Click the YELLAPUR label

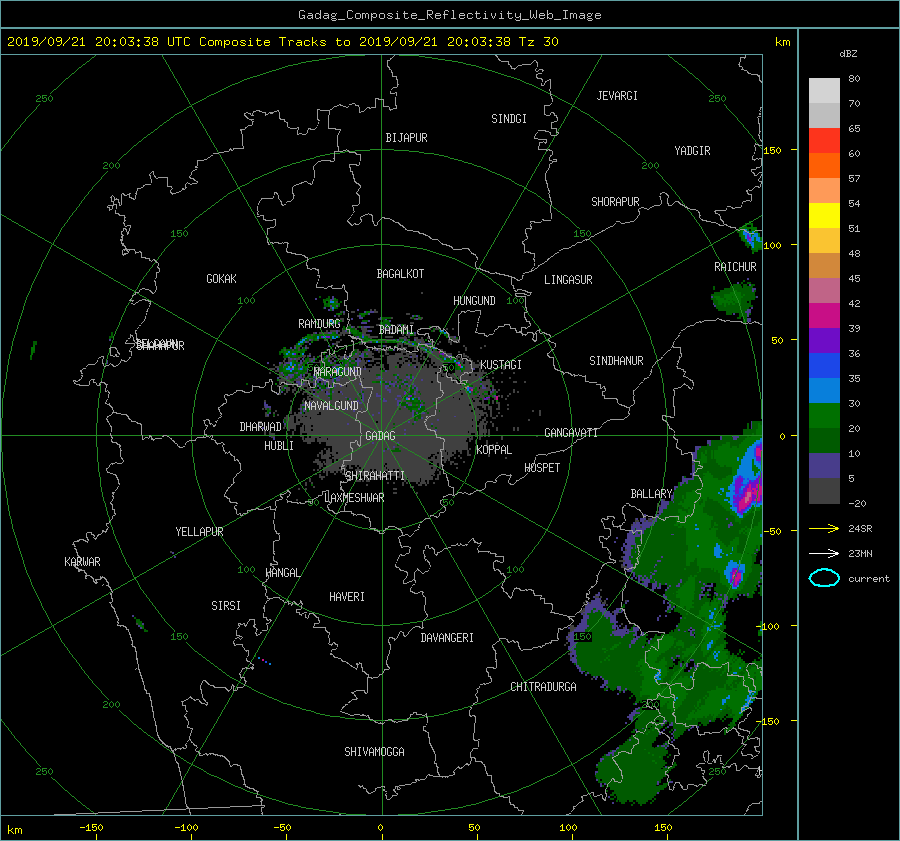[199, 532]
